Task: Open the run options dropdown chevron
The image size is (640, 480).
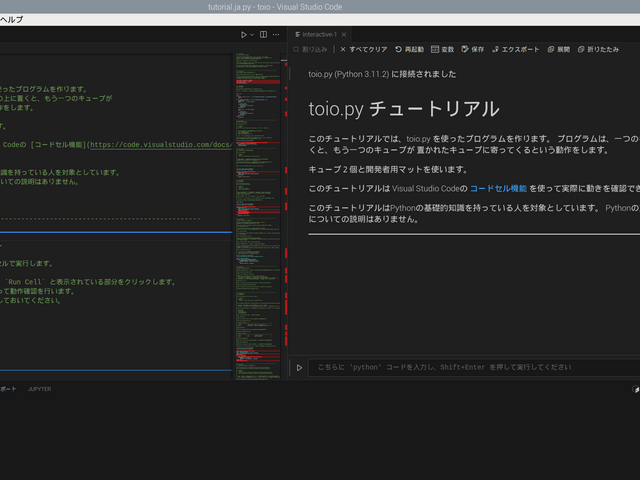Action: (x=252, y=35)
